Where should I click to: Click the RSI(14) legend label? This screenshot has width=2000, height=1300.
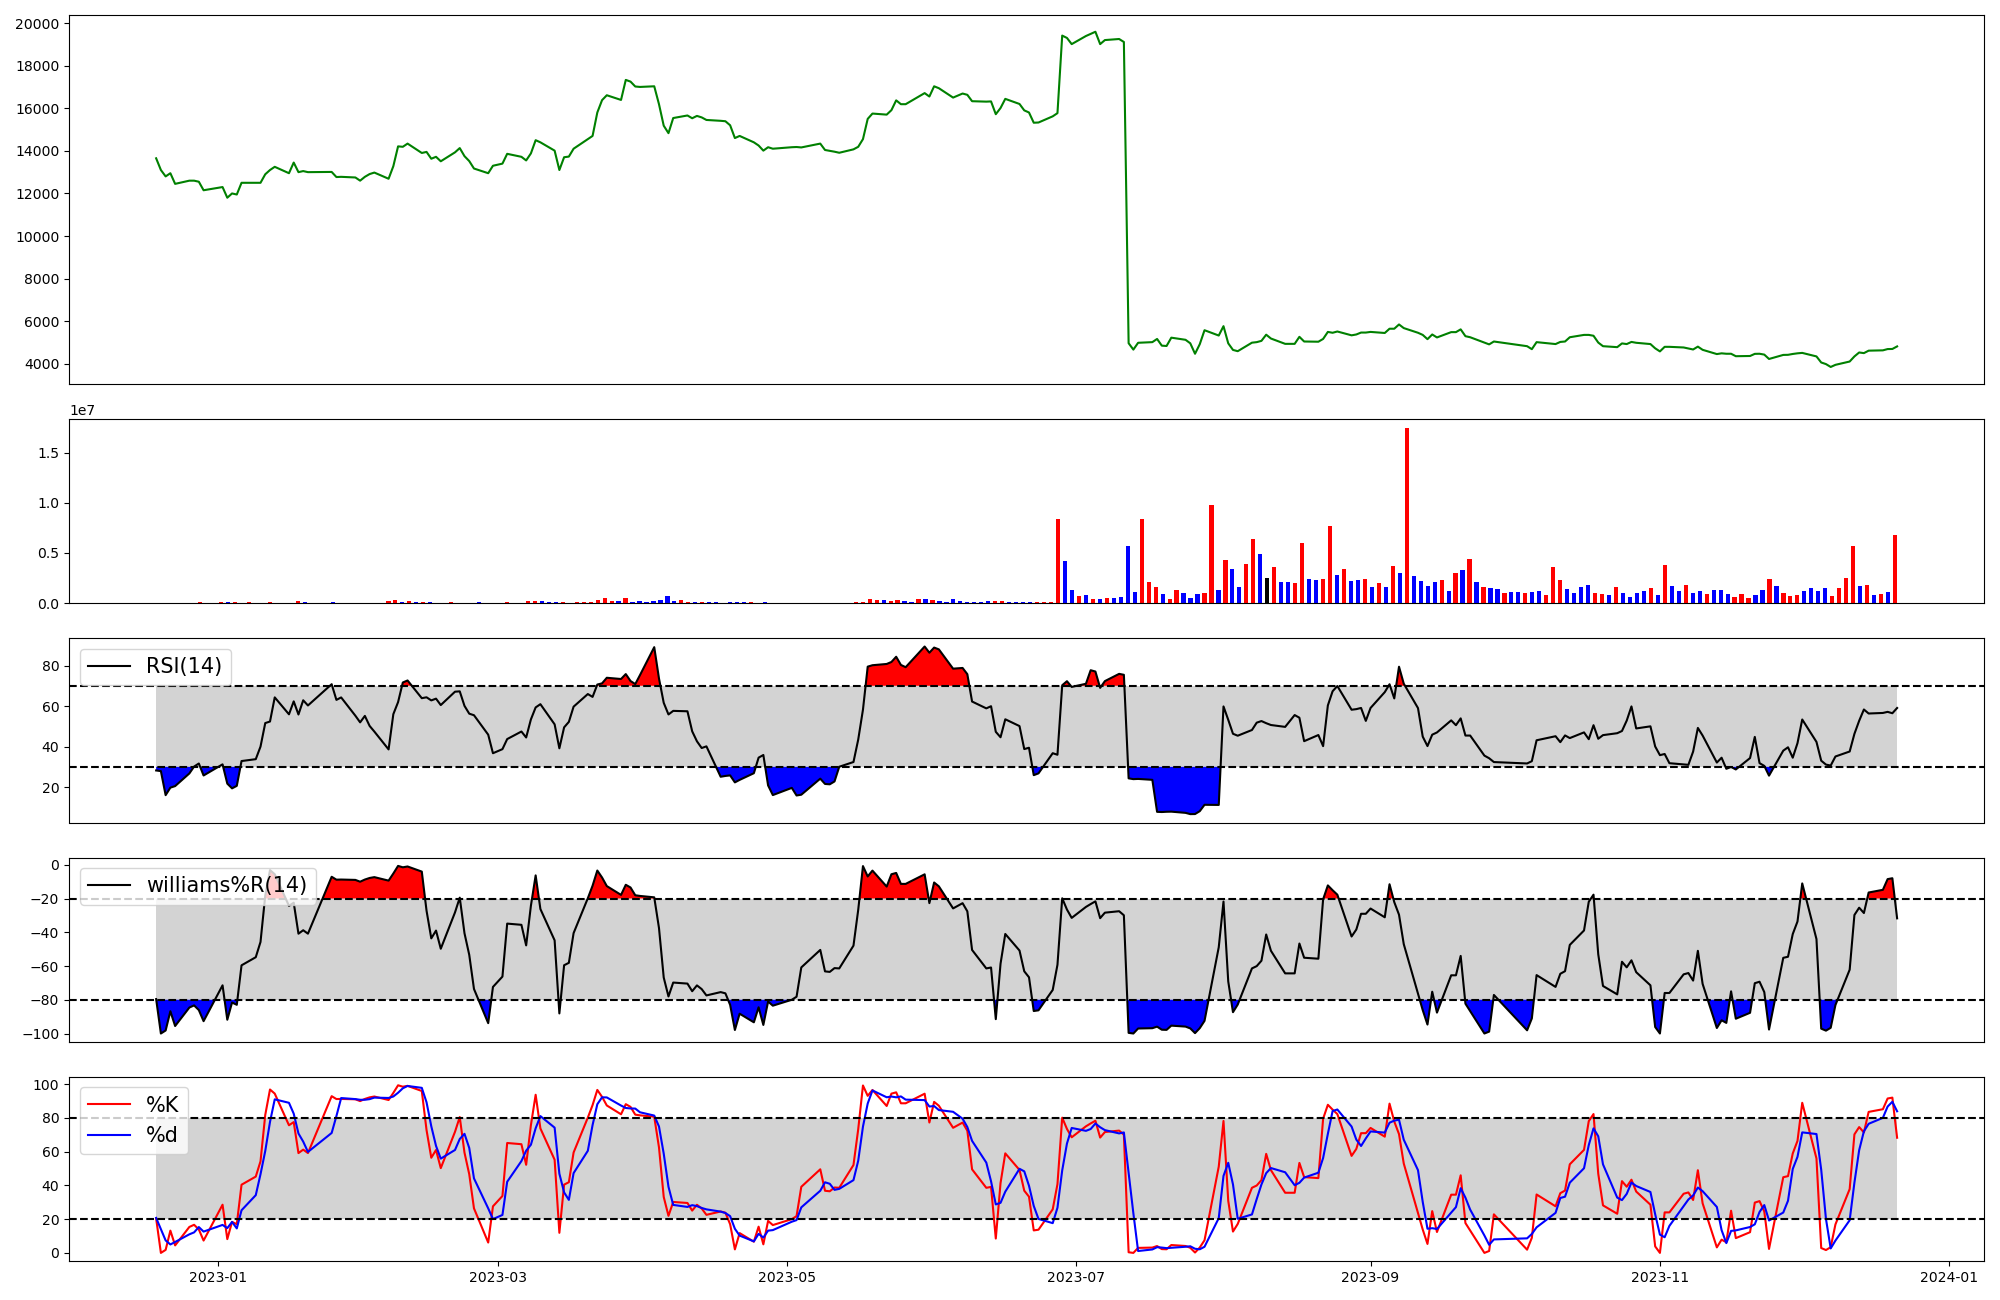(x=184, y=666)
